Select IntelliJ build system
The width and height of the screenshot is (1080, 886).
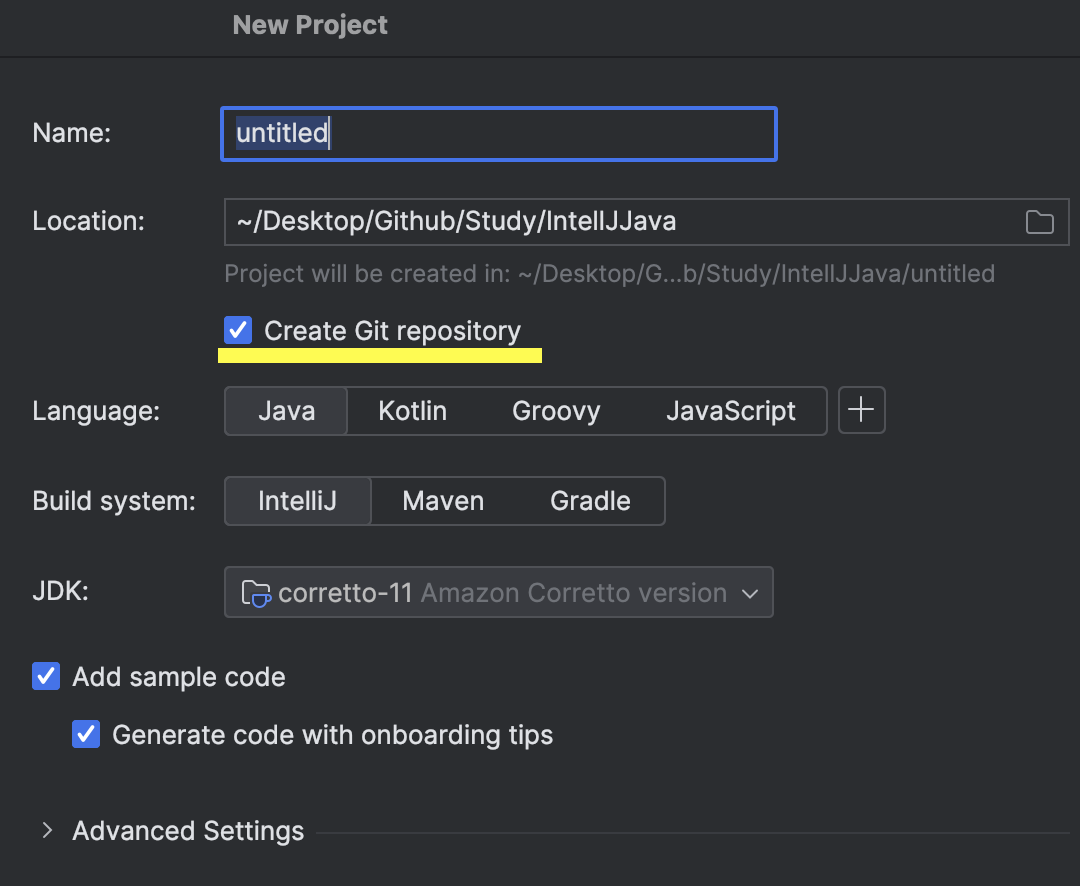click(297, 501)
